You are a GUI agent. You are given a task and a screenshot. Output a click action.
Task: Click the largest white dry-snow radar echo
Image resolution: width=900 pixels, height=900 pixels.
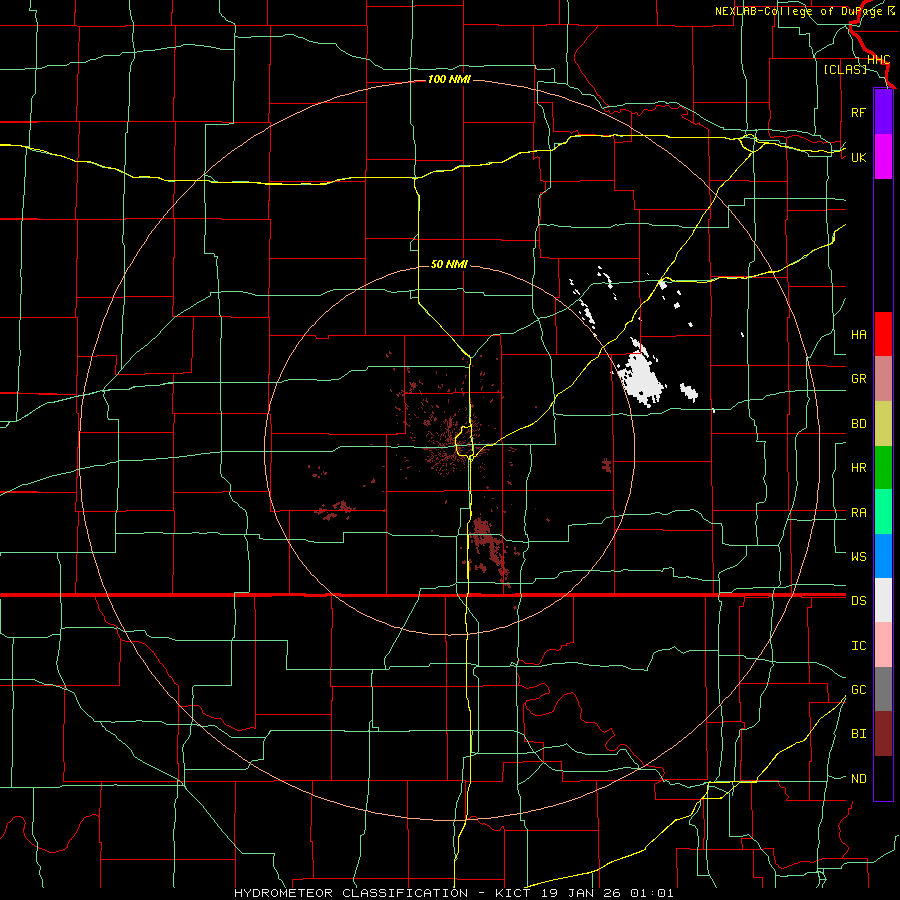click(x=642, y=377)
